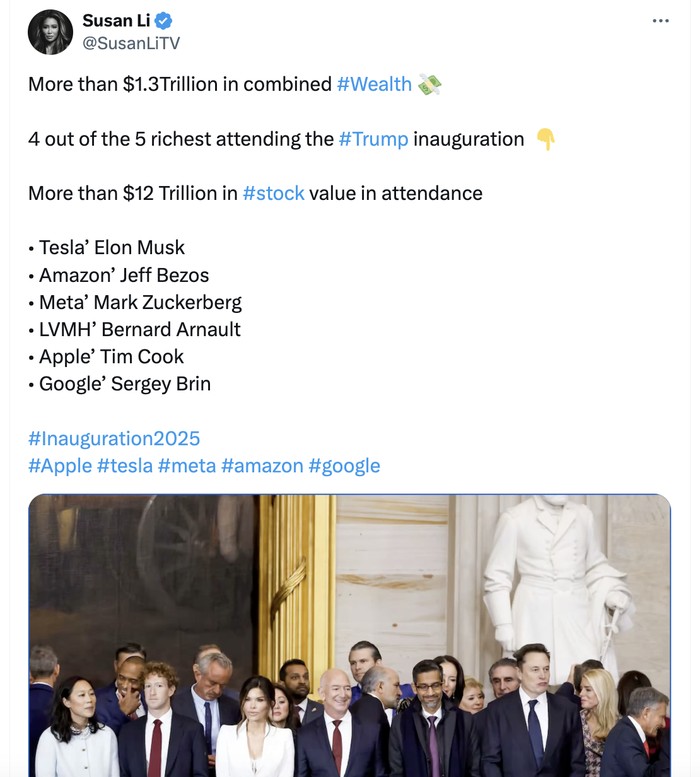Screen dimensions: 700x777
Task: Click the #tesla hashtag
Action: point(126,465)
